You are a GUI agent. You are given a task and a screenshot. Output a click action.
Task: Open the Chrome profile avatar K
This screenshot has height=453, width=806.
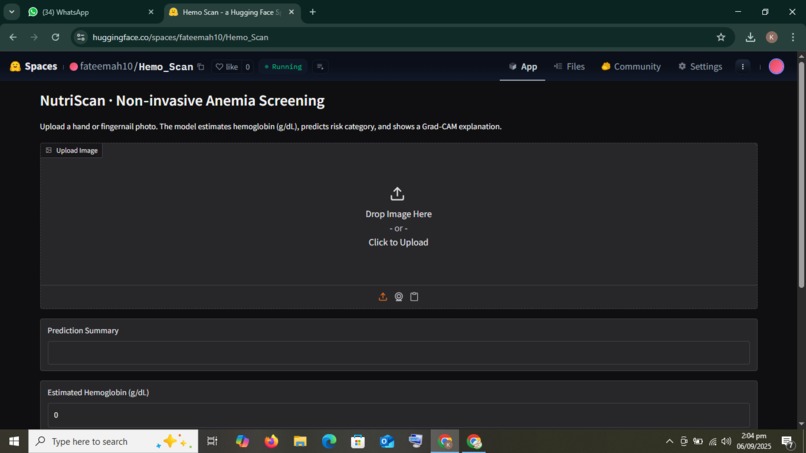click(x=772, y=37)
